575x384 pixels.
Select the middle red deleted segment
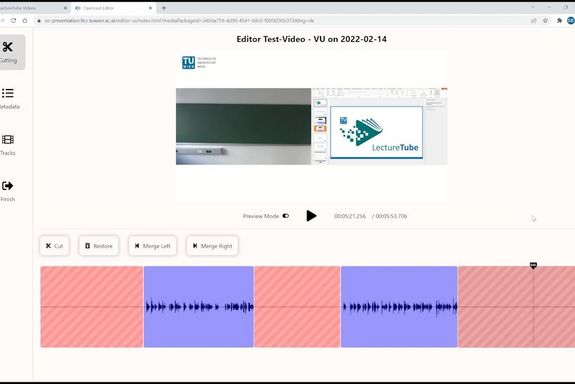pos(297,307)
